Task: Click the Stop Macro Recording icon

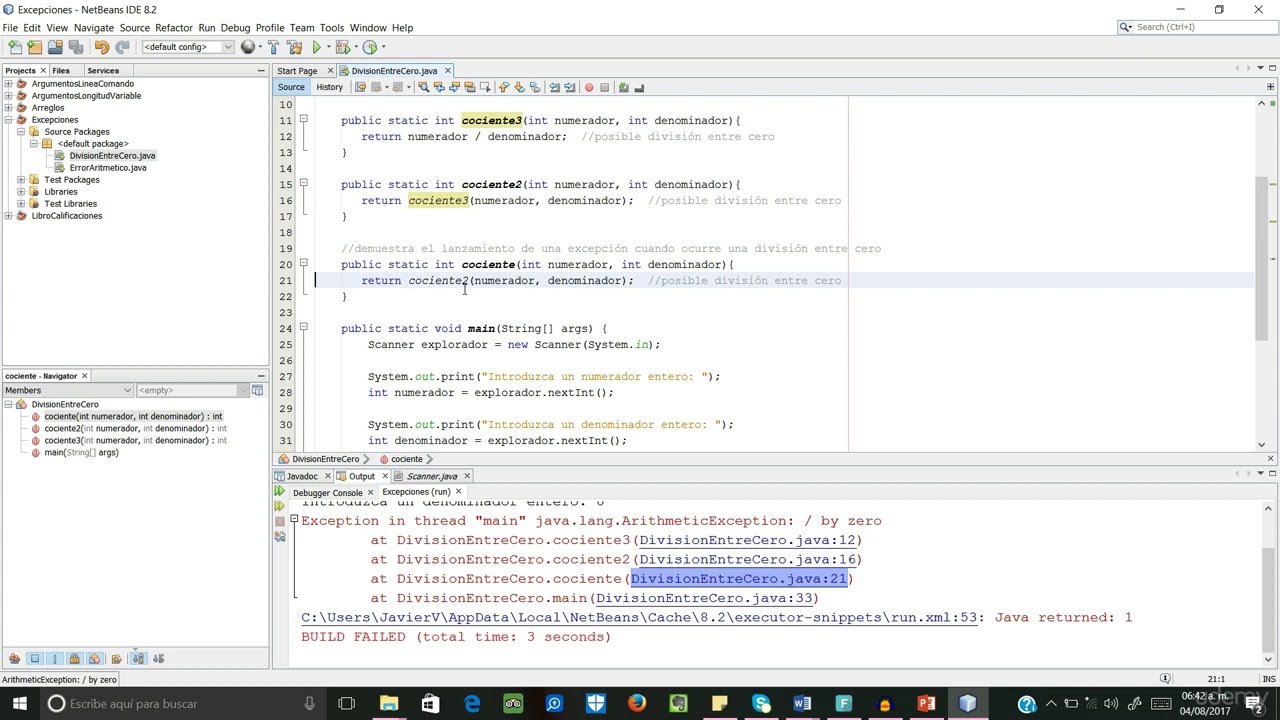Action: tap(604, 87)
